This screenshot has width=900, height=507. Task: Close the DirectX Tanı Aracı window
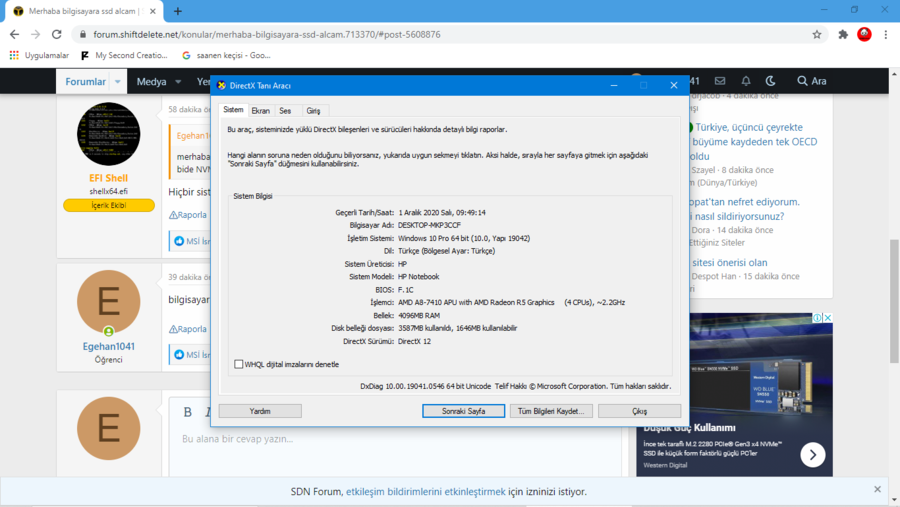674,86
